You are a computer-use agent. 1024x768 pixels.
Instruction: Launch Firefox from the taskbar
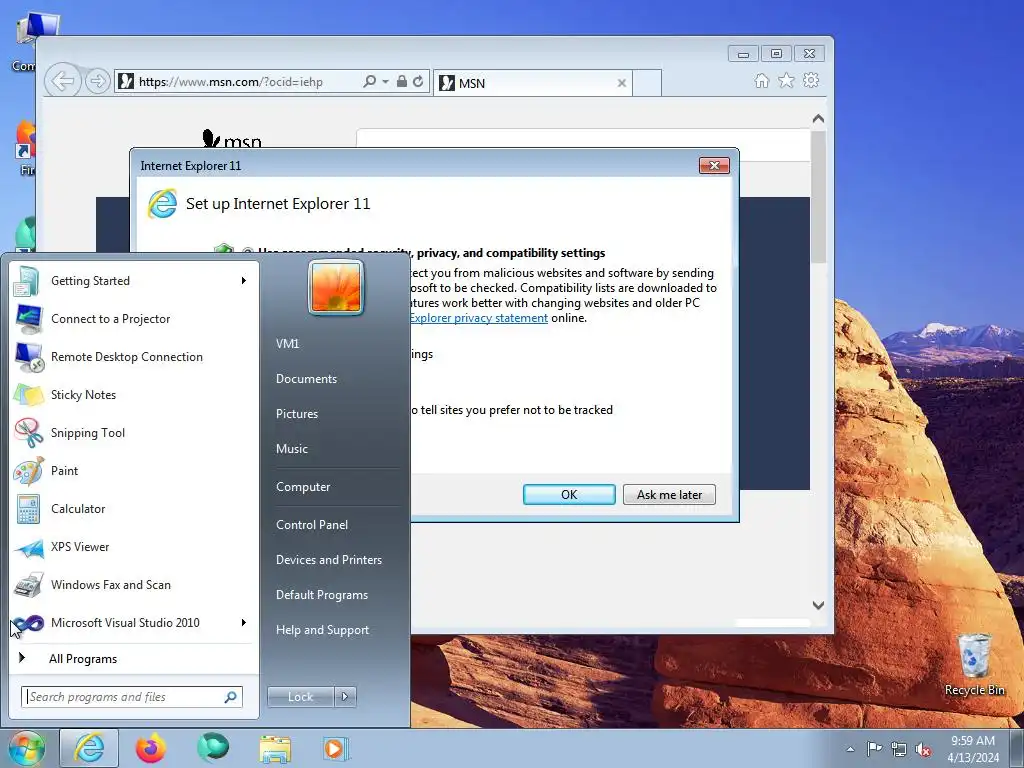pos(151,748)
